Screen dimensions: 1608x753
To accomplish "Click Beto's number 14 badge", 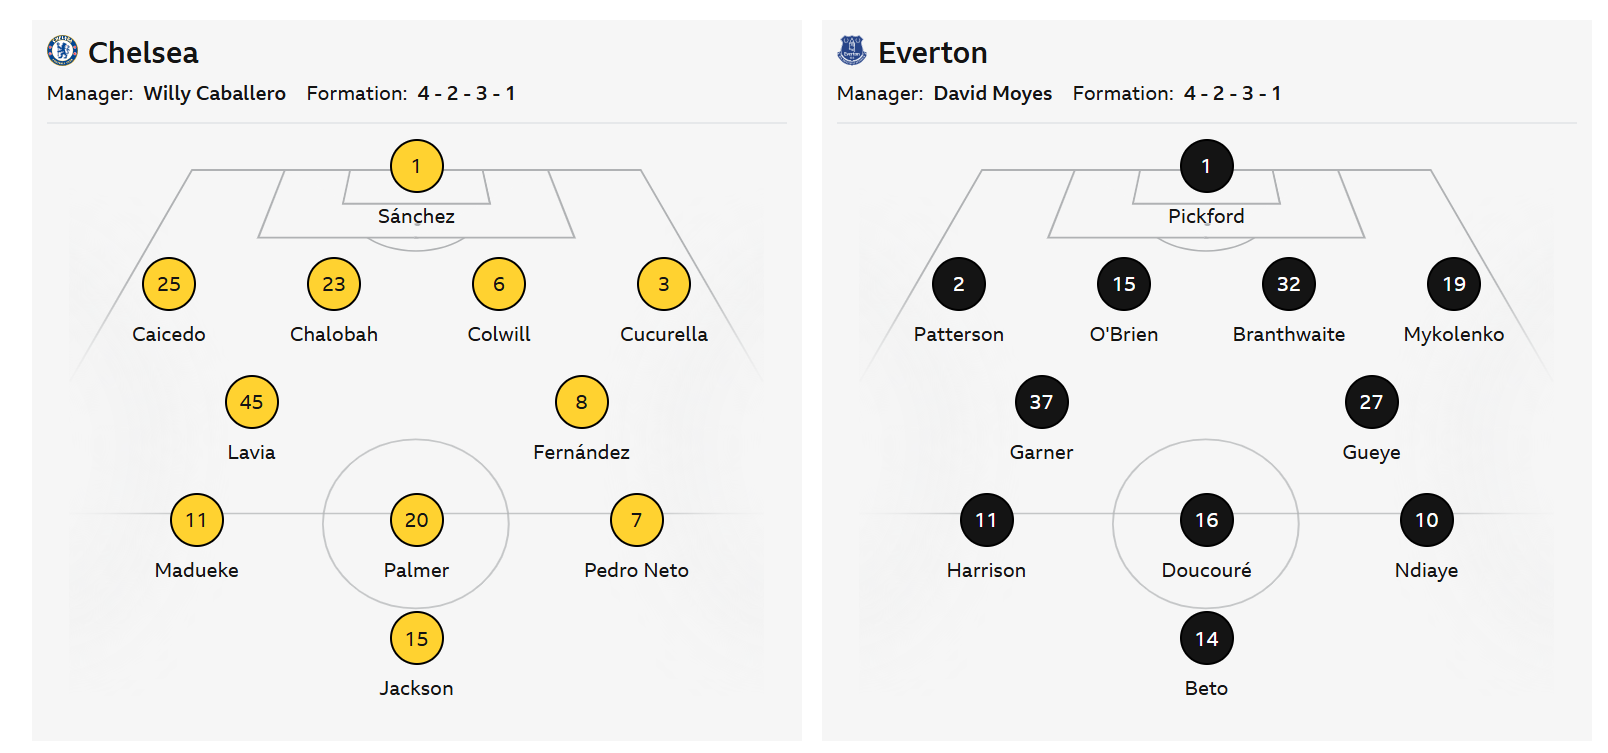I will tap(1206, 638).
